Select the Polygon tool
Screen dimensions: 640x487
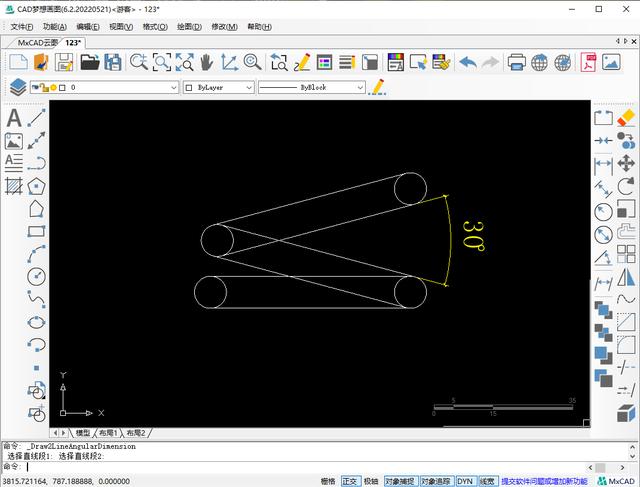36,187
